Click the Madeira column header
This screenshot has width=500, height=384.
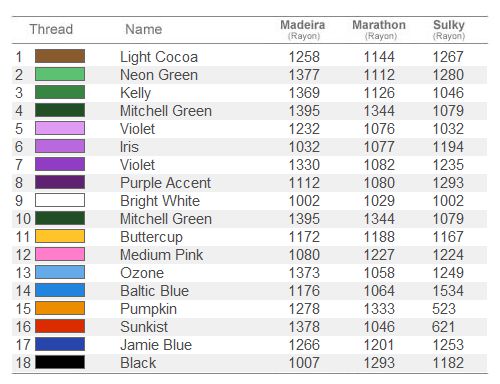pos(303,29)
